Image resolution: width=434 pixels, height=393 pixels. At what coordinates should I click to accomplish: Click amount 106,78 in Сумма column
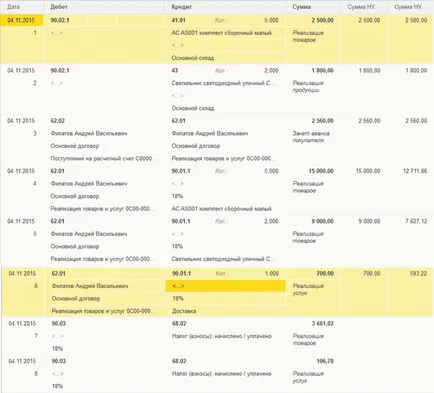click(325, 361)
